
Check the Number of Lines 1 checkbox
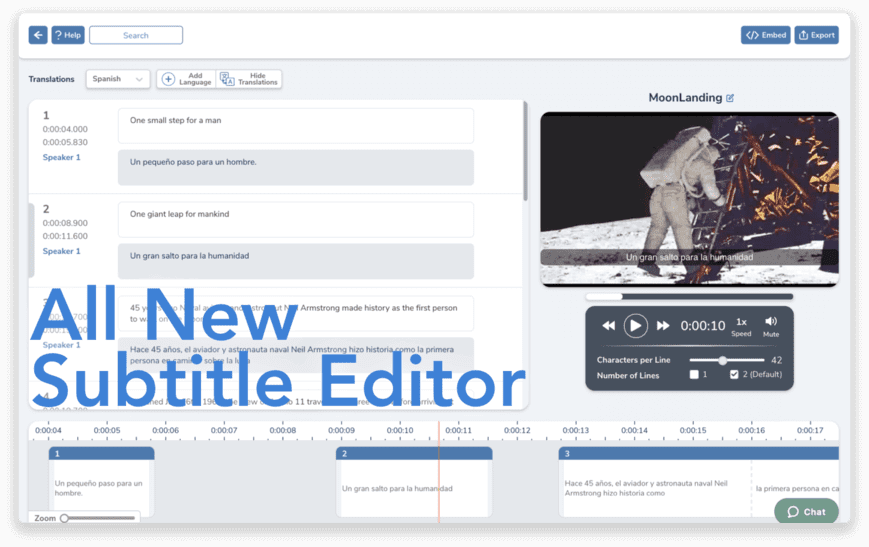click(694, 375)
